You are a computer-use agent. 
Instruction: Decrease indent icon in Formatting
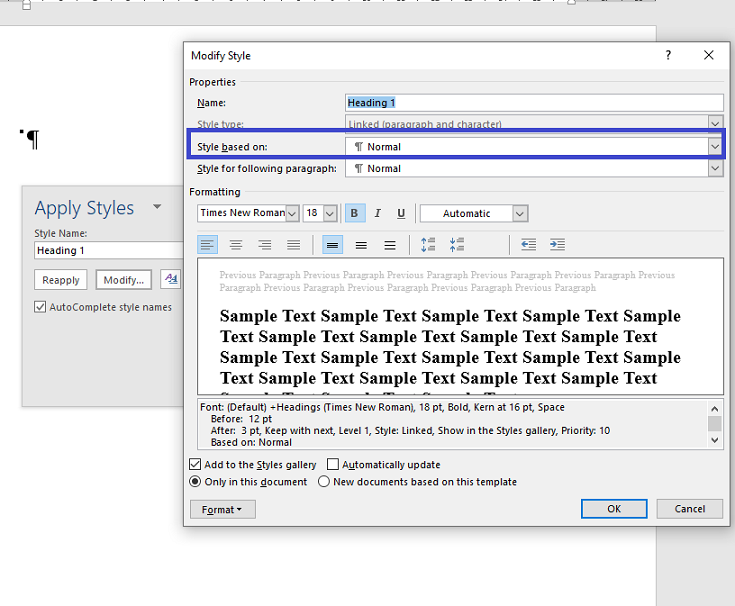point(529,245)
